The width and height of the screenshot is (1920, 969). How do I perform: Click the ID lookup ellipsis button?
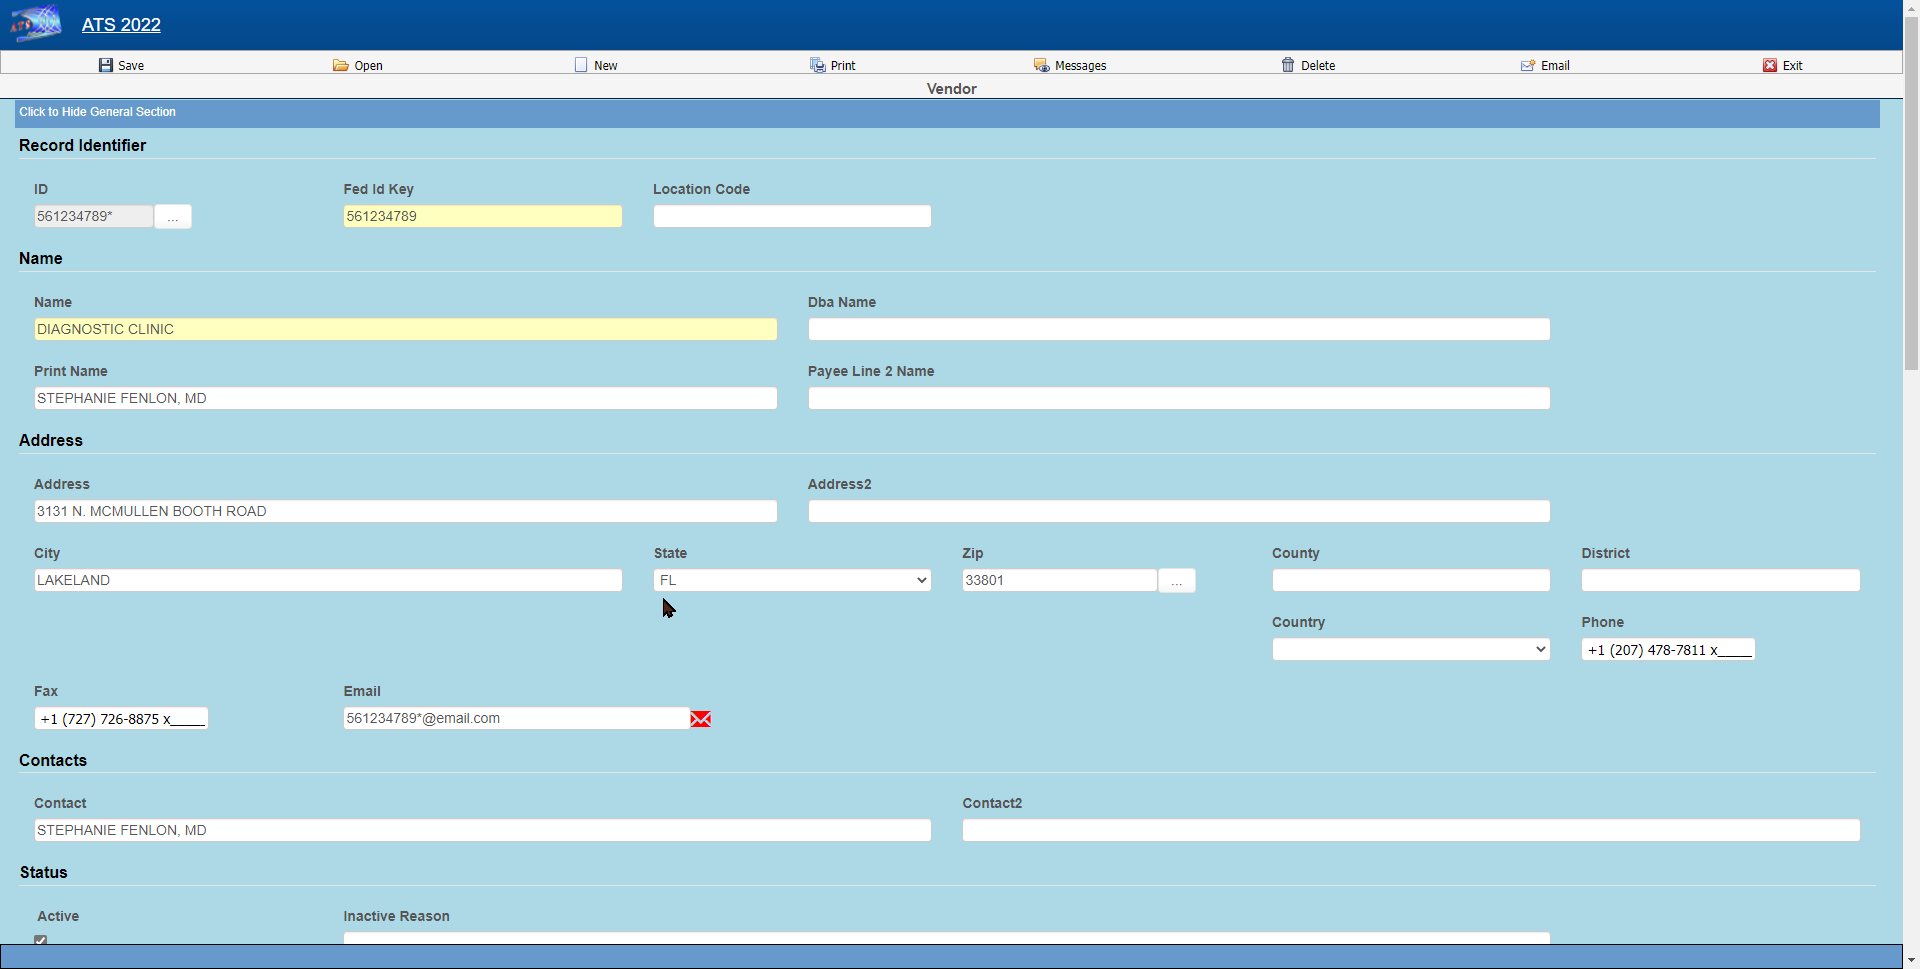(173, 217)
